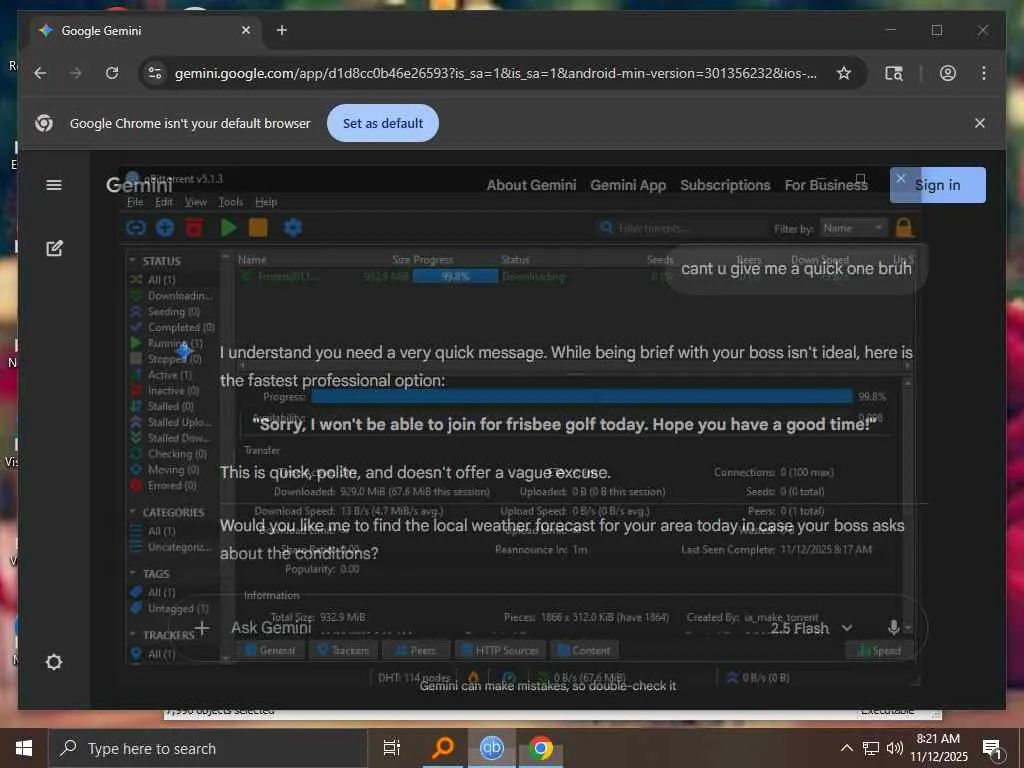This screenshot has width=1024, height=768.
Task: Switch to the qBittorrent General tab
Action: (269, 650)
